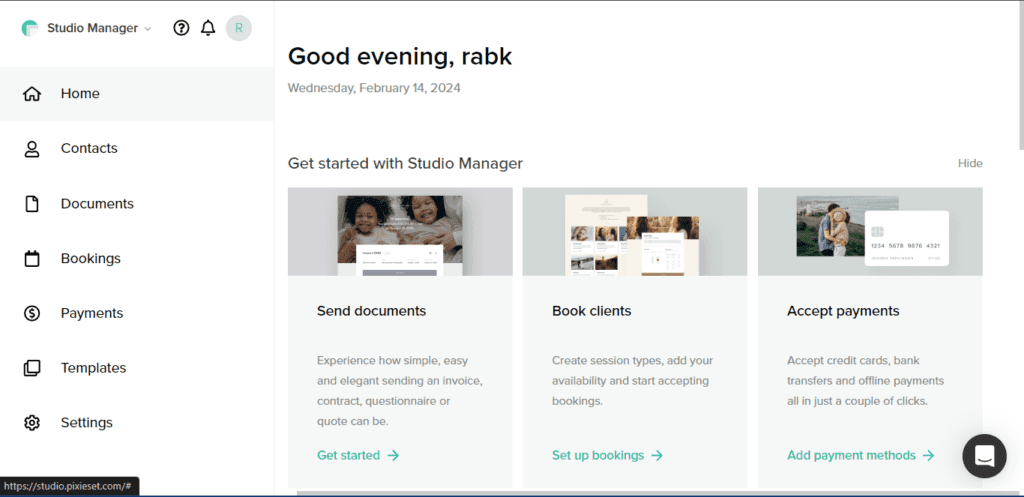Click the Contacts person icon

coord(32,149)
